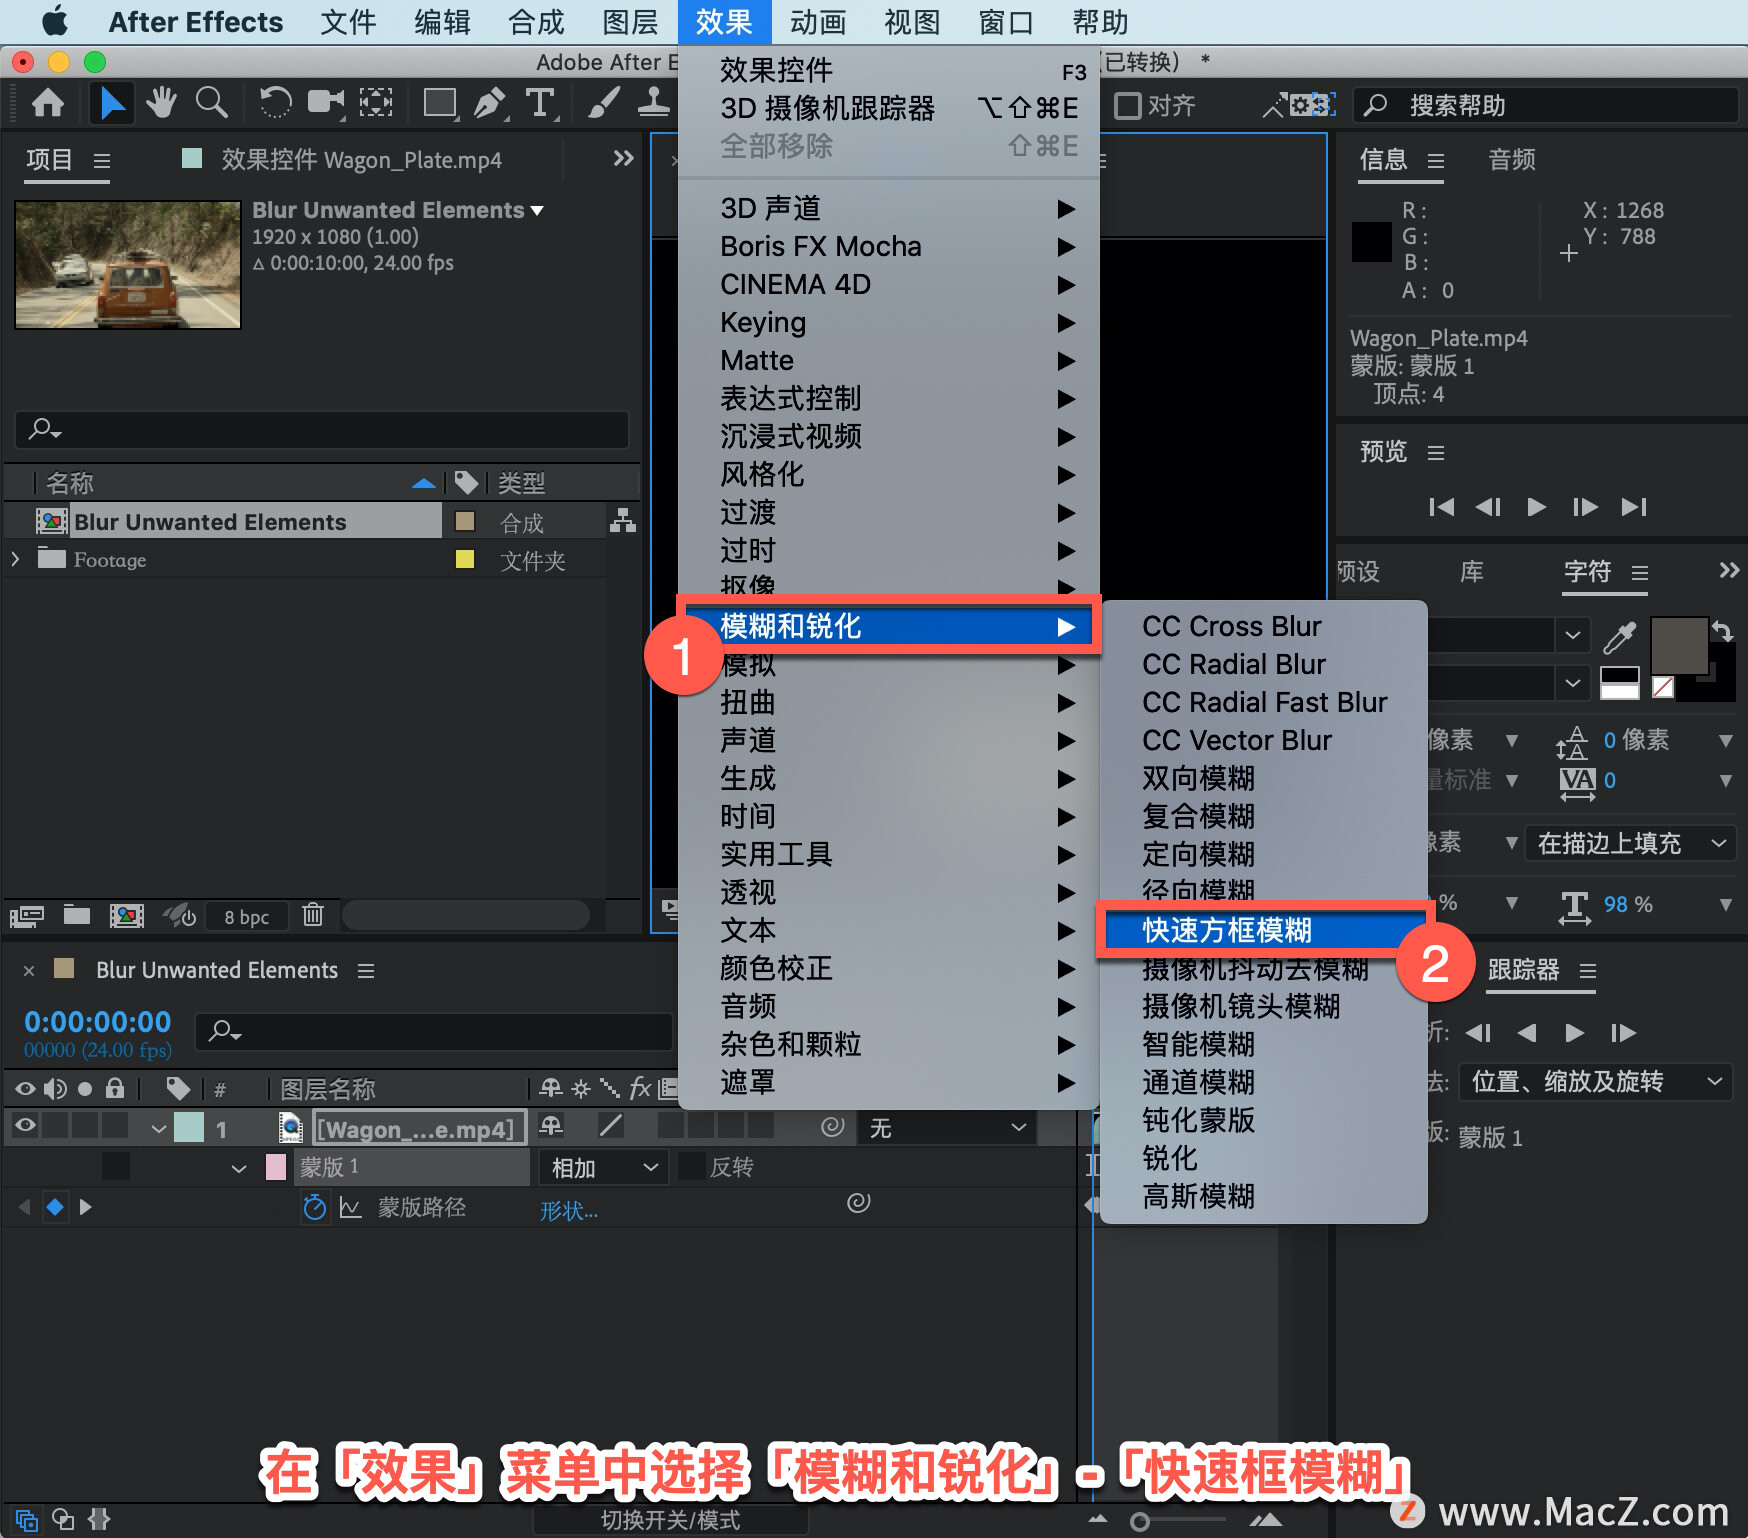Collapse the 蒙版 1 mask twirl arrow
1748x1538 pixels.
[x=238, y=1168]
